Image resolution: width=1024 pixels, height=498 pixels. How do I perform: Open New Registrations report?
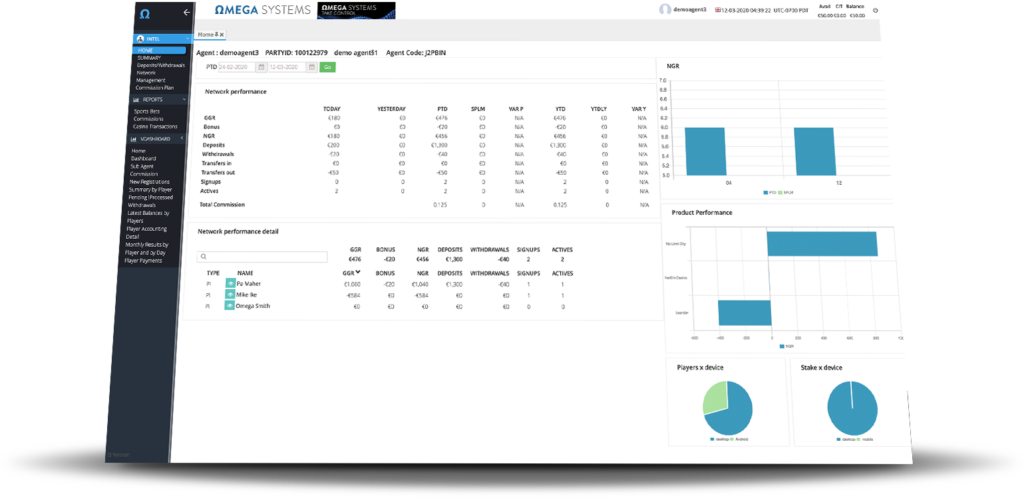(149, 182)
